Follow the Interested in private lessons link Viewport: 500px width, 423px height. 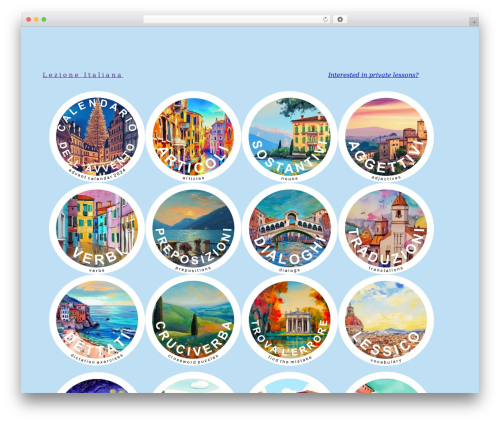373,75
